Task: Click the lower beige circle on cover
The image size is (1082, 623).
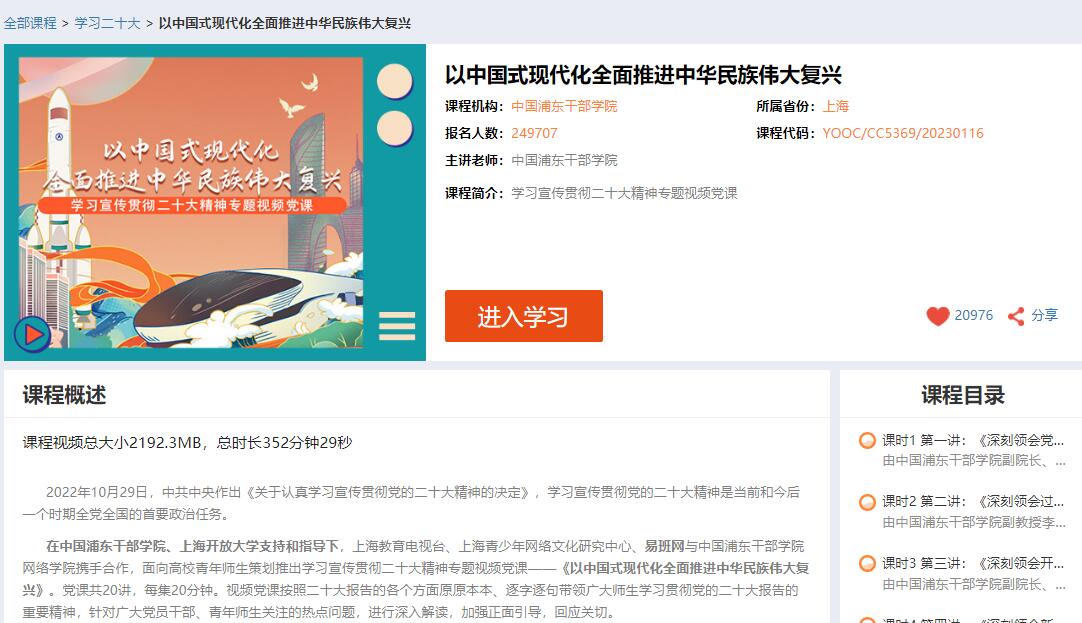Action: point(395,128)
